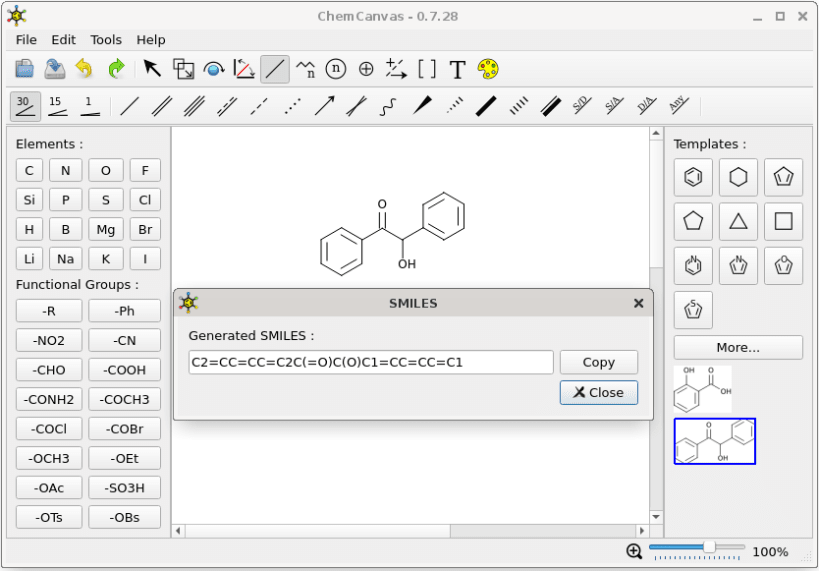Select the circled n Atom tool
Viewport: 819px width, 571px height.
(336, 69)
